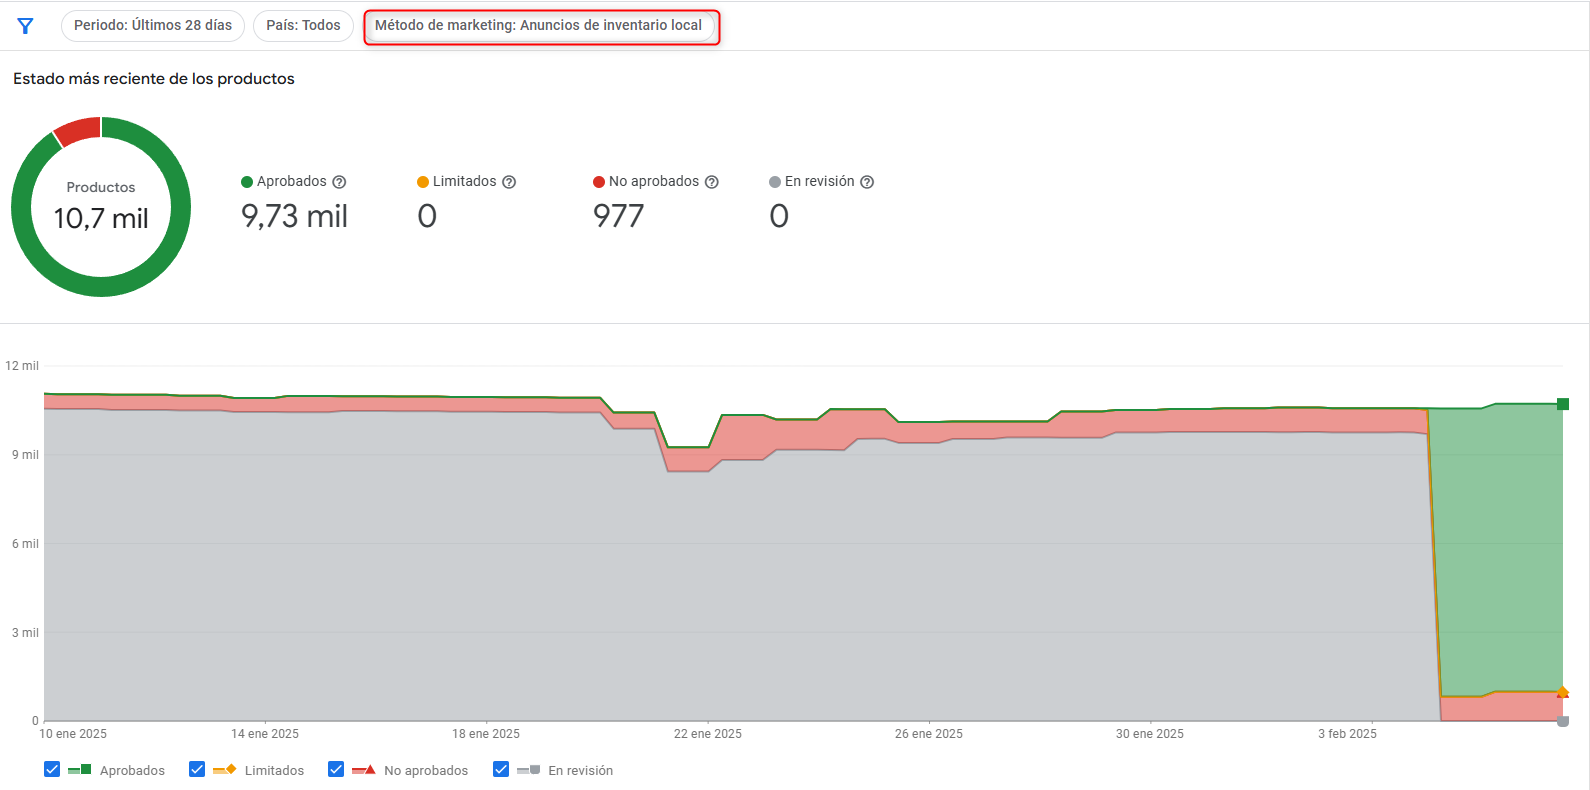Click the 18 ene 2025 axis label

486,734
